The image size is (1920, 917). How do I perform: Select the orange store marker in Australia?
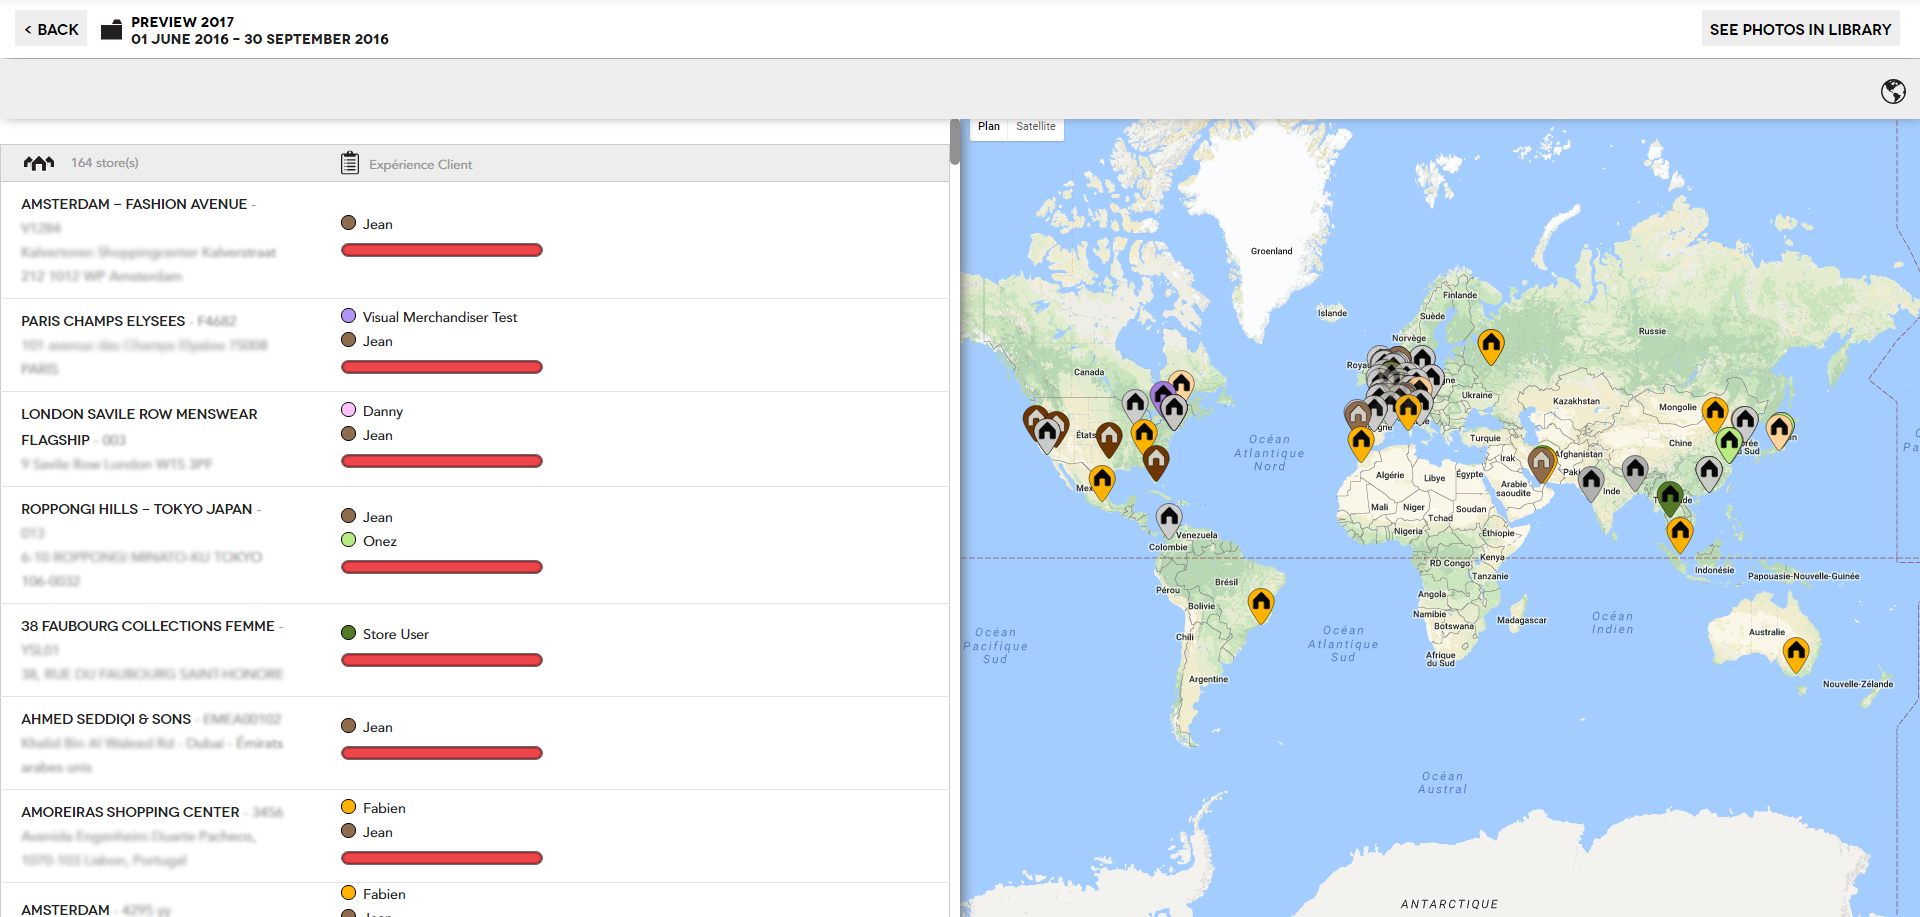tap(1796, 653)
